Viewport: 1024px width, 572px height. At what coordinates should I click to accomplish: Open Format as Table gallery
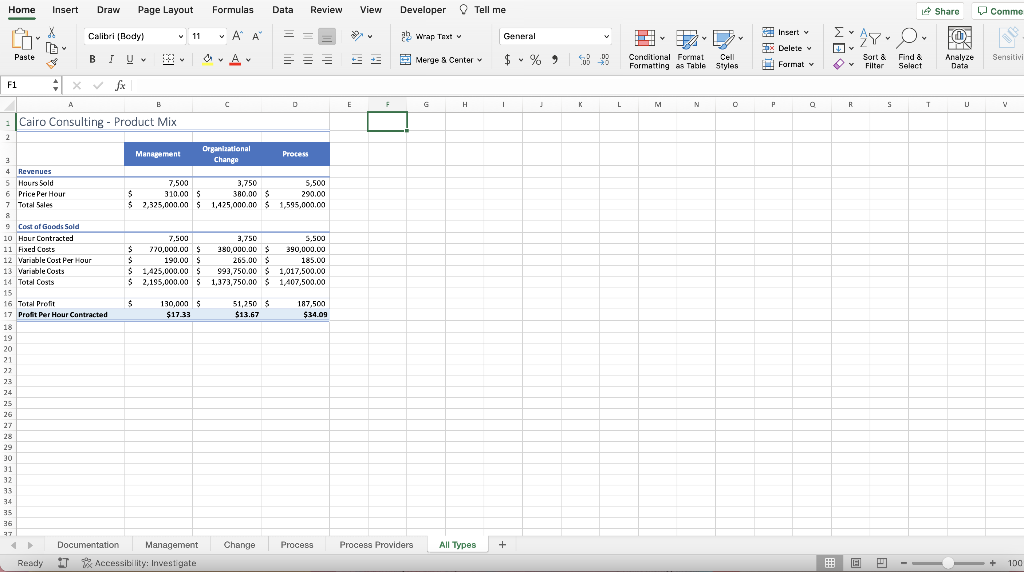click(690, 49)
